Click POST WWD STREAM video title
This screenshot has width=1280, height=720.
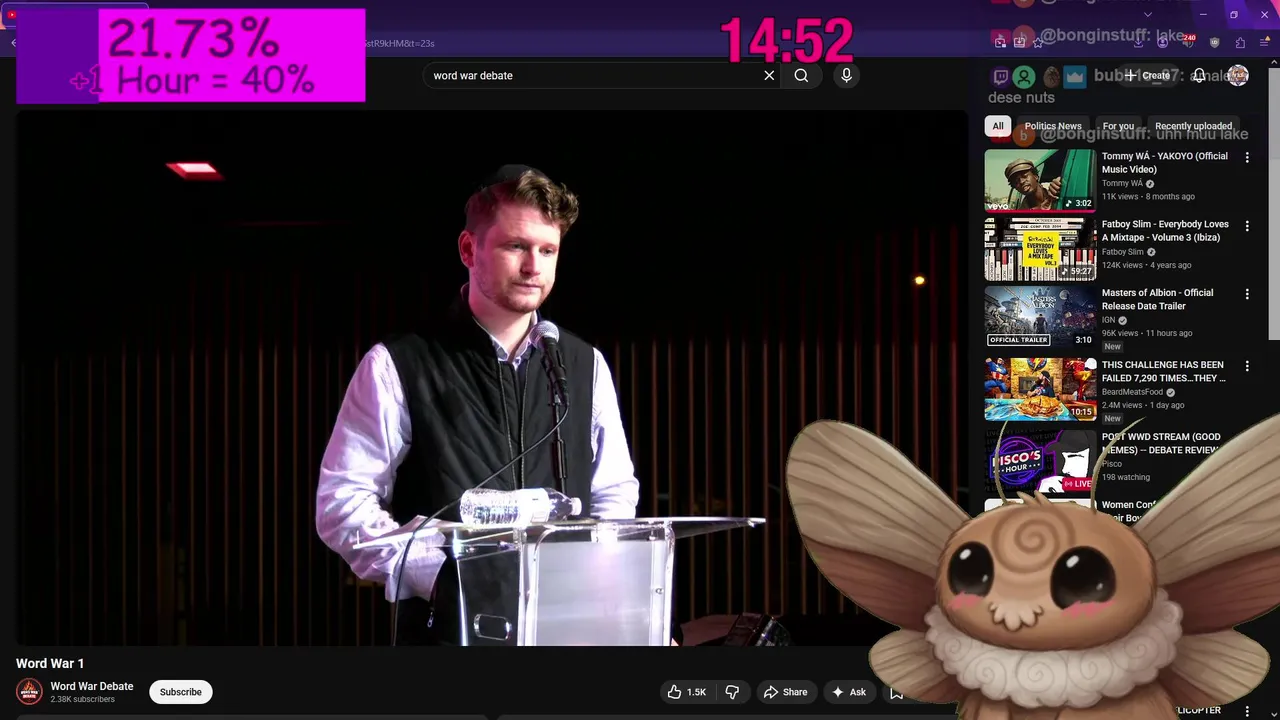point(1161,443)
